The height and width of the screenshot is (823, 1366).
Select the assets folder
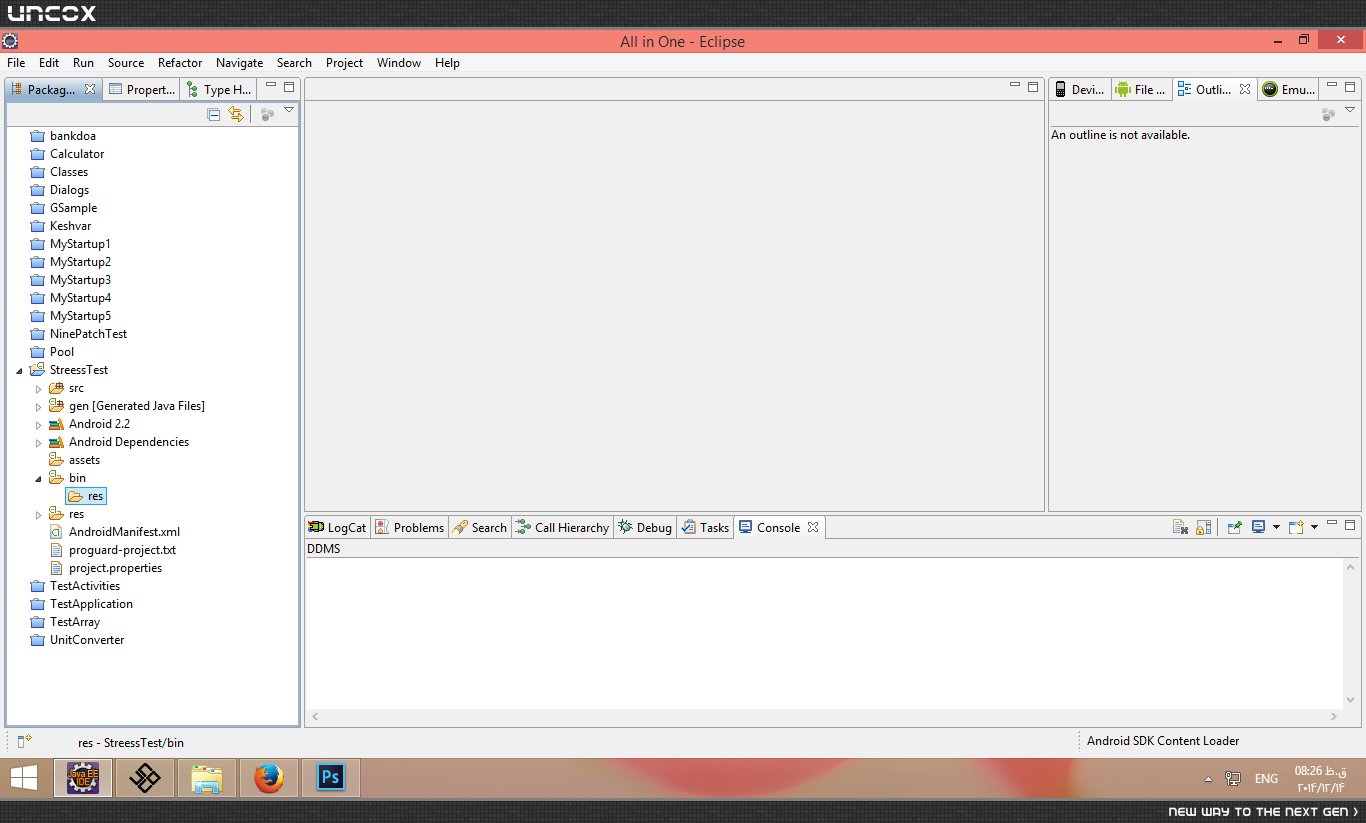coord(84,460)
